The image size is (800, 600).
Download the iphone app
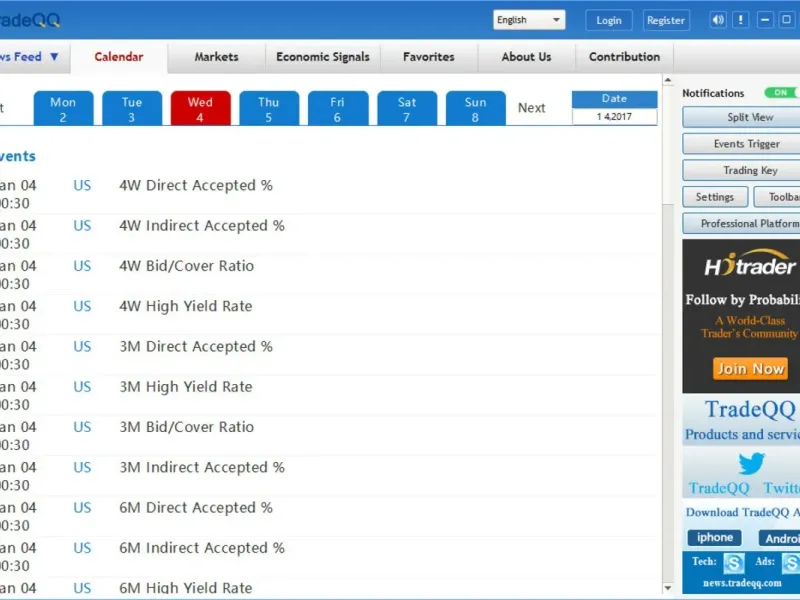pos(715,538)
